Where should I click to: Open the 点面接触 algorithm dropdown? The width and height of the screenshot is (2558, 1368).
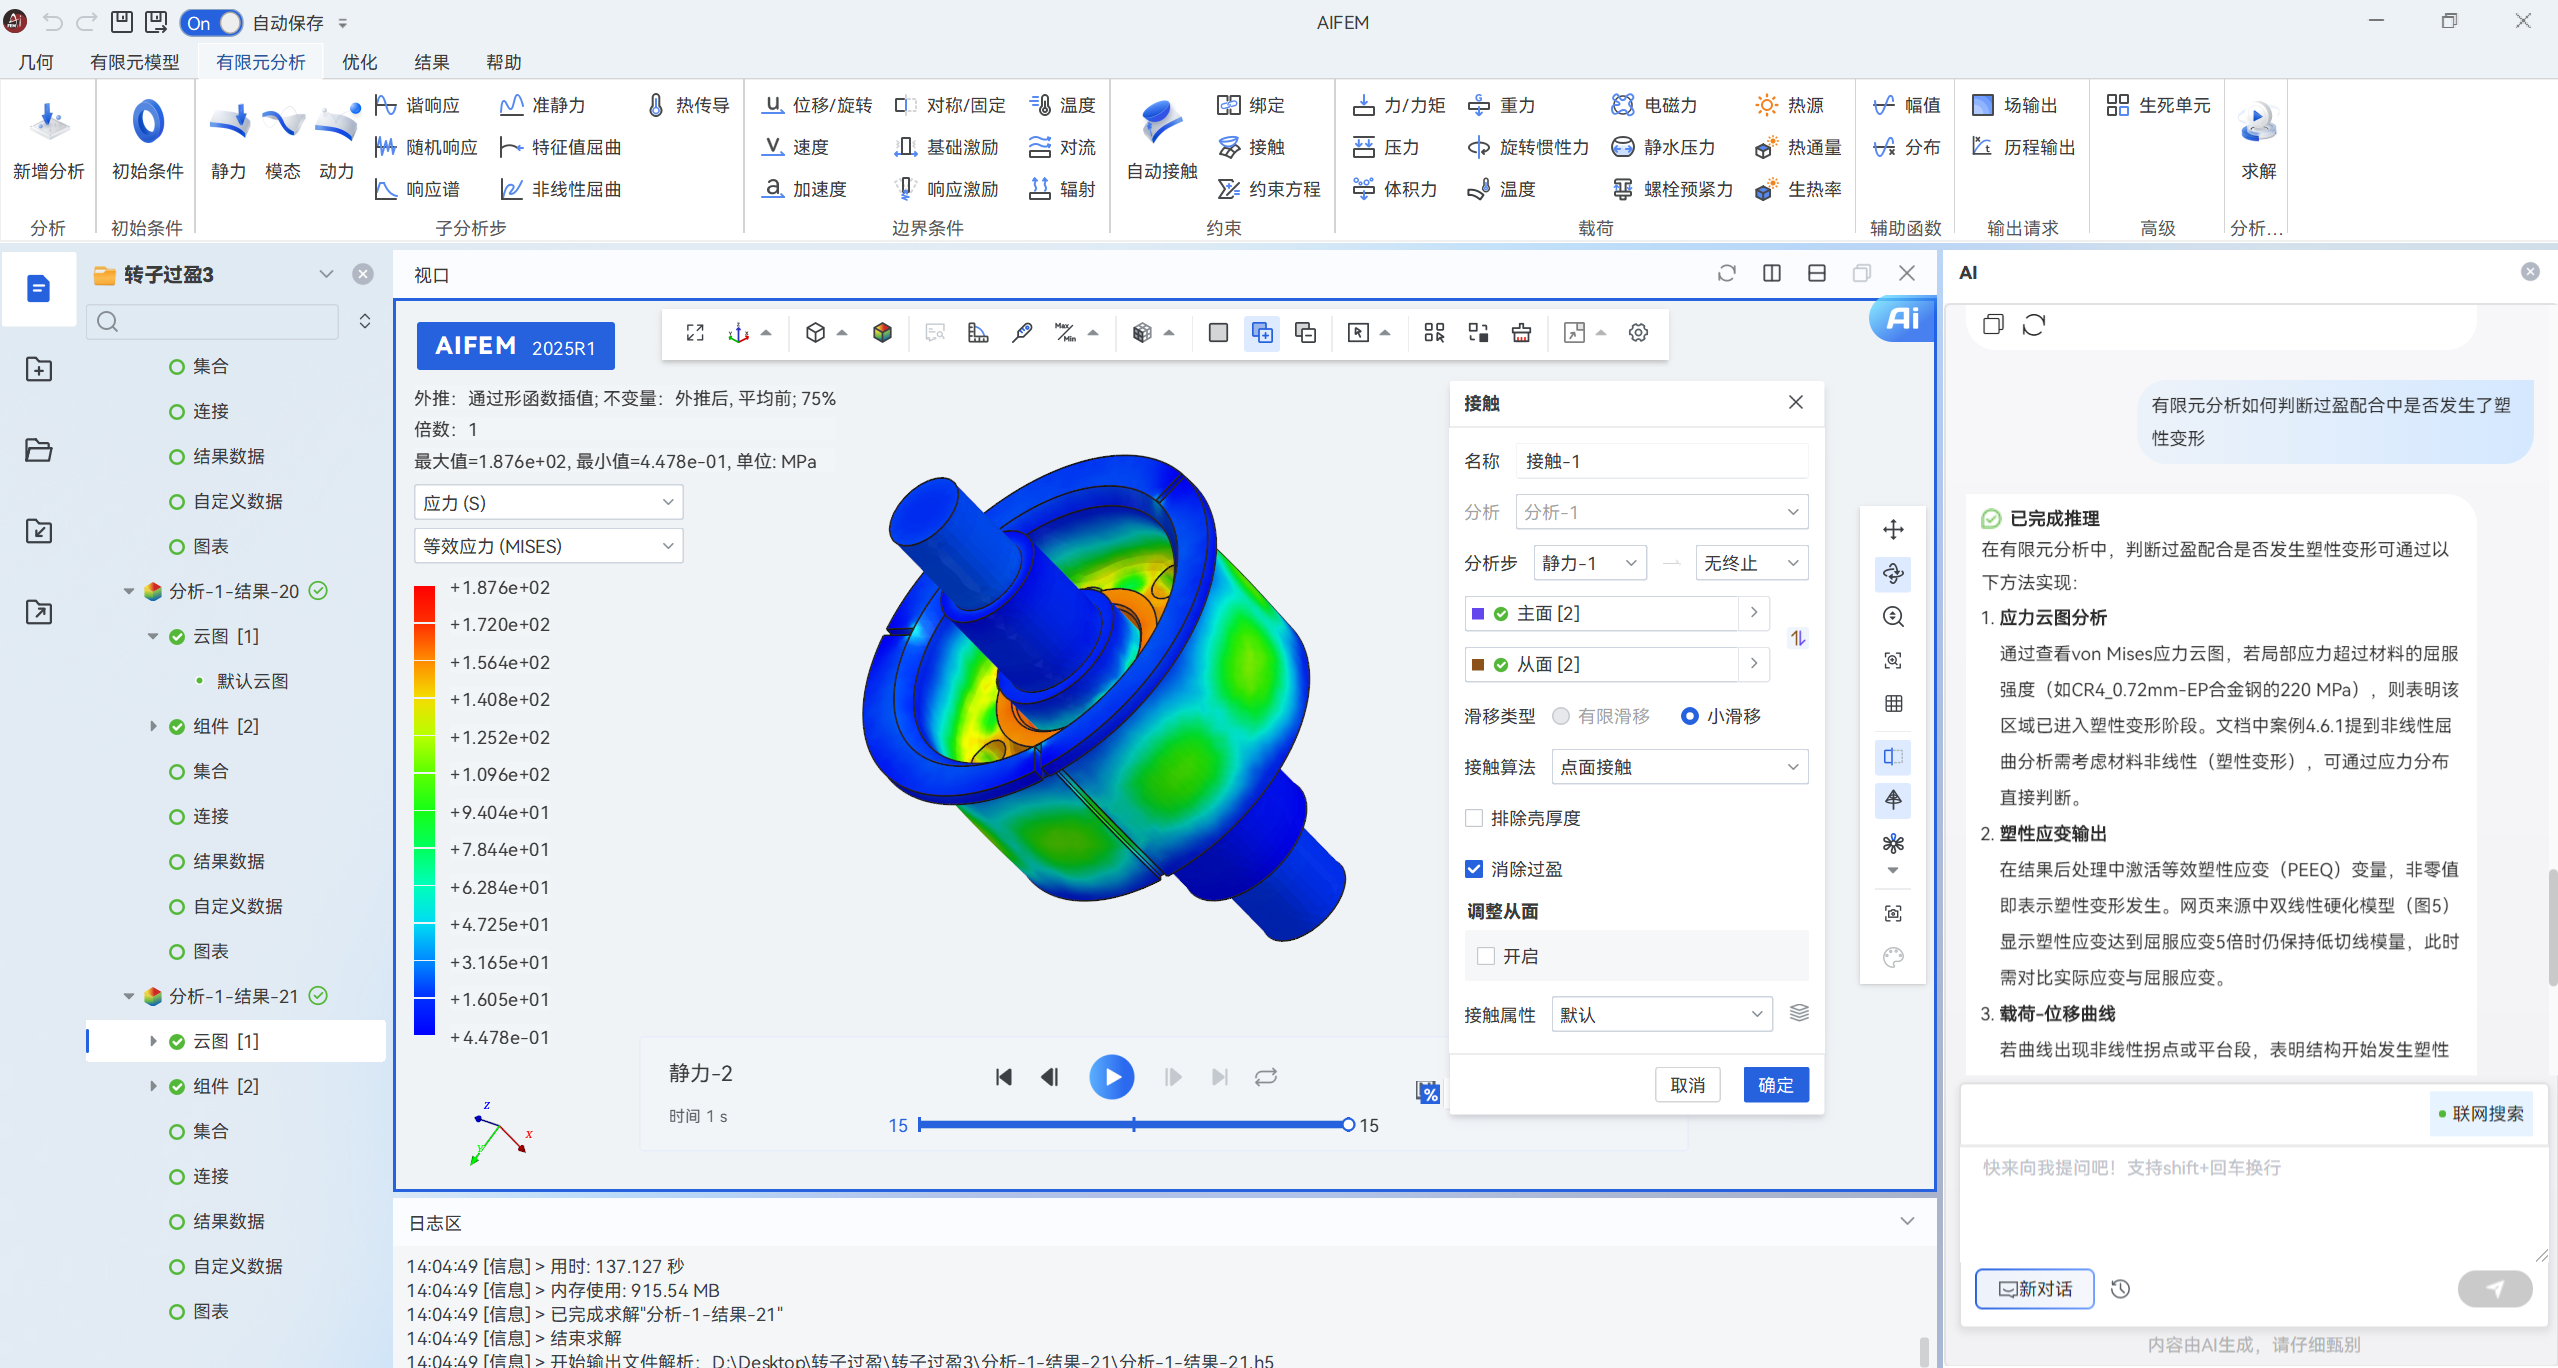1680,767
